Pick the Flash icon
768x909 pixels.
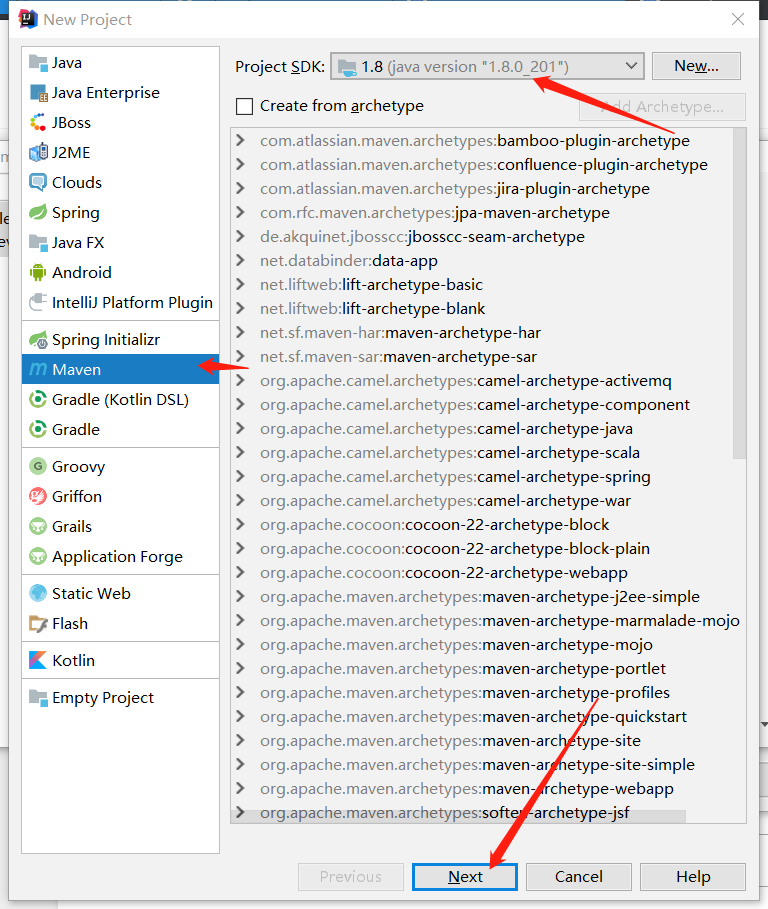click(x=38, y=623)
